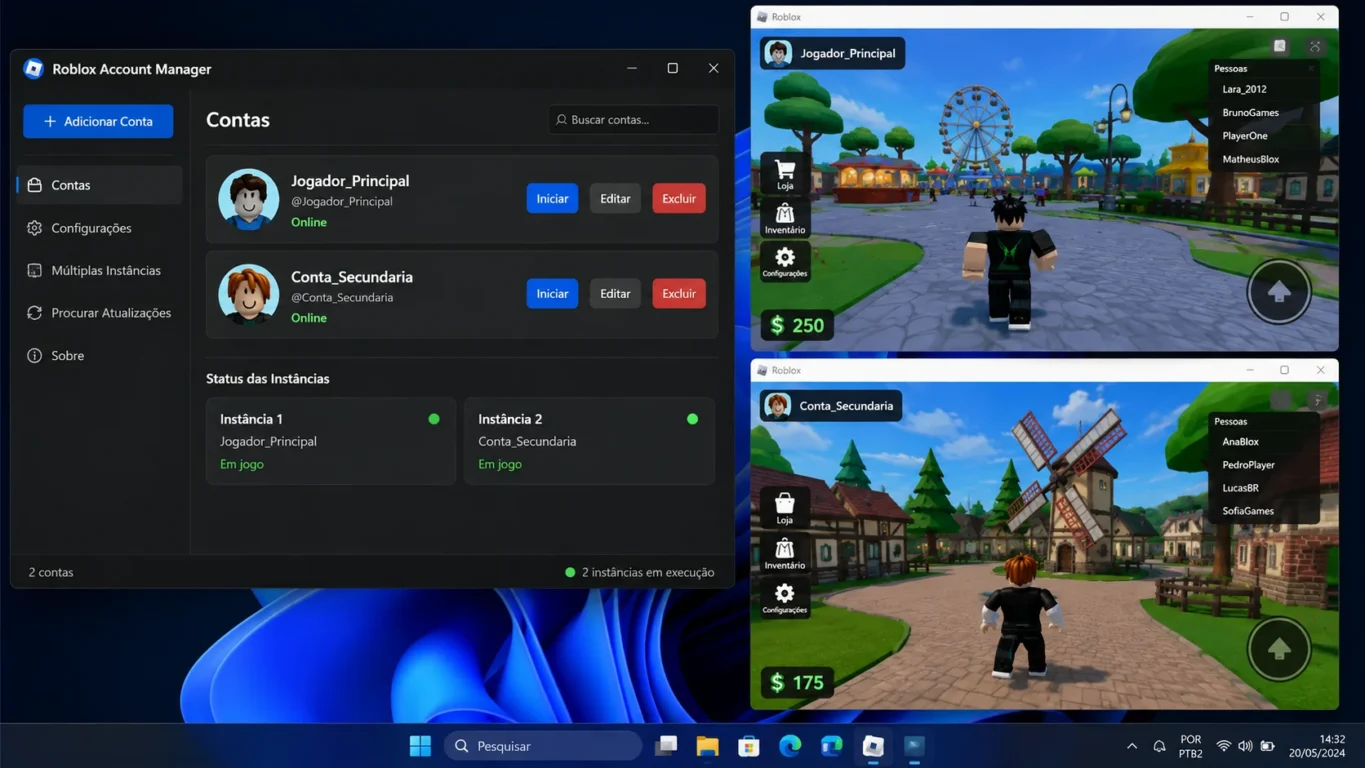Expand the hidden system tray icons
Image resolution: width=1365 pixels, height=768 pixels.
click(x=1131, y=746)
